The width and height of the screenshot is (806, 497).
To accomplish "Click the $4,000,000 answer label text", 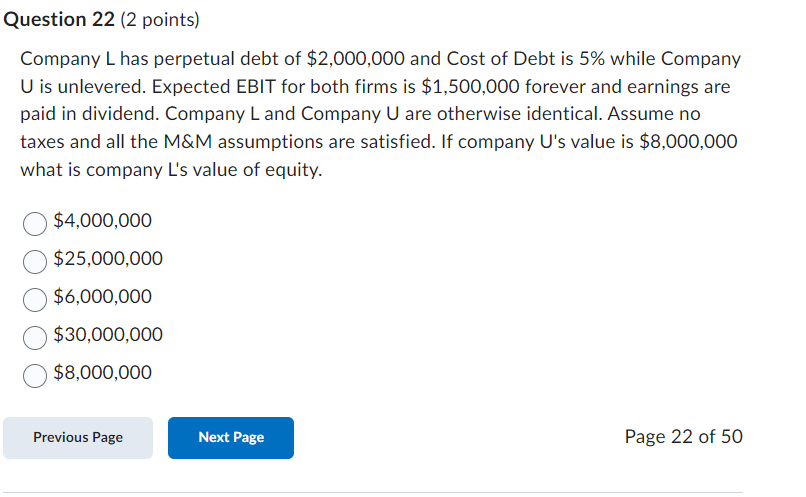I will tap(102, 221).
